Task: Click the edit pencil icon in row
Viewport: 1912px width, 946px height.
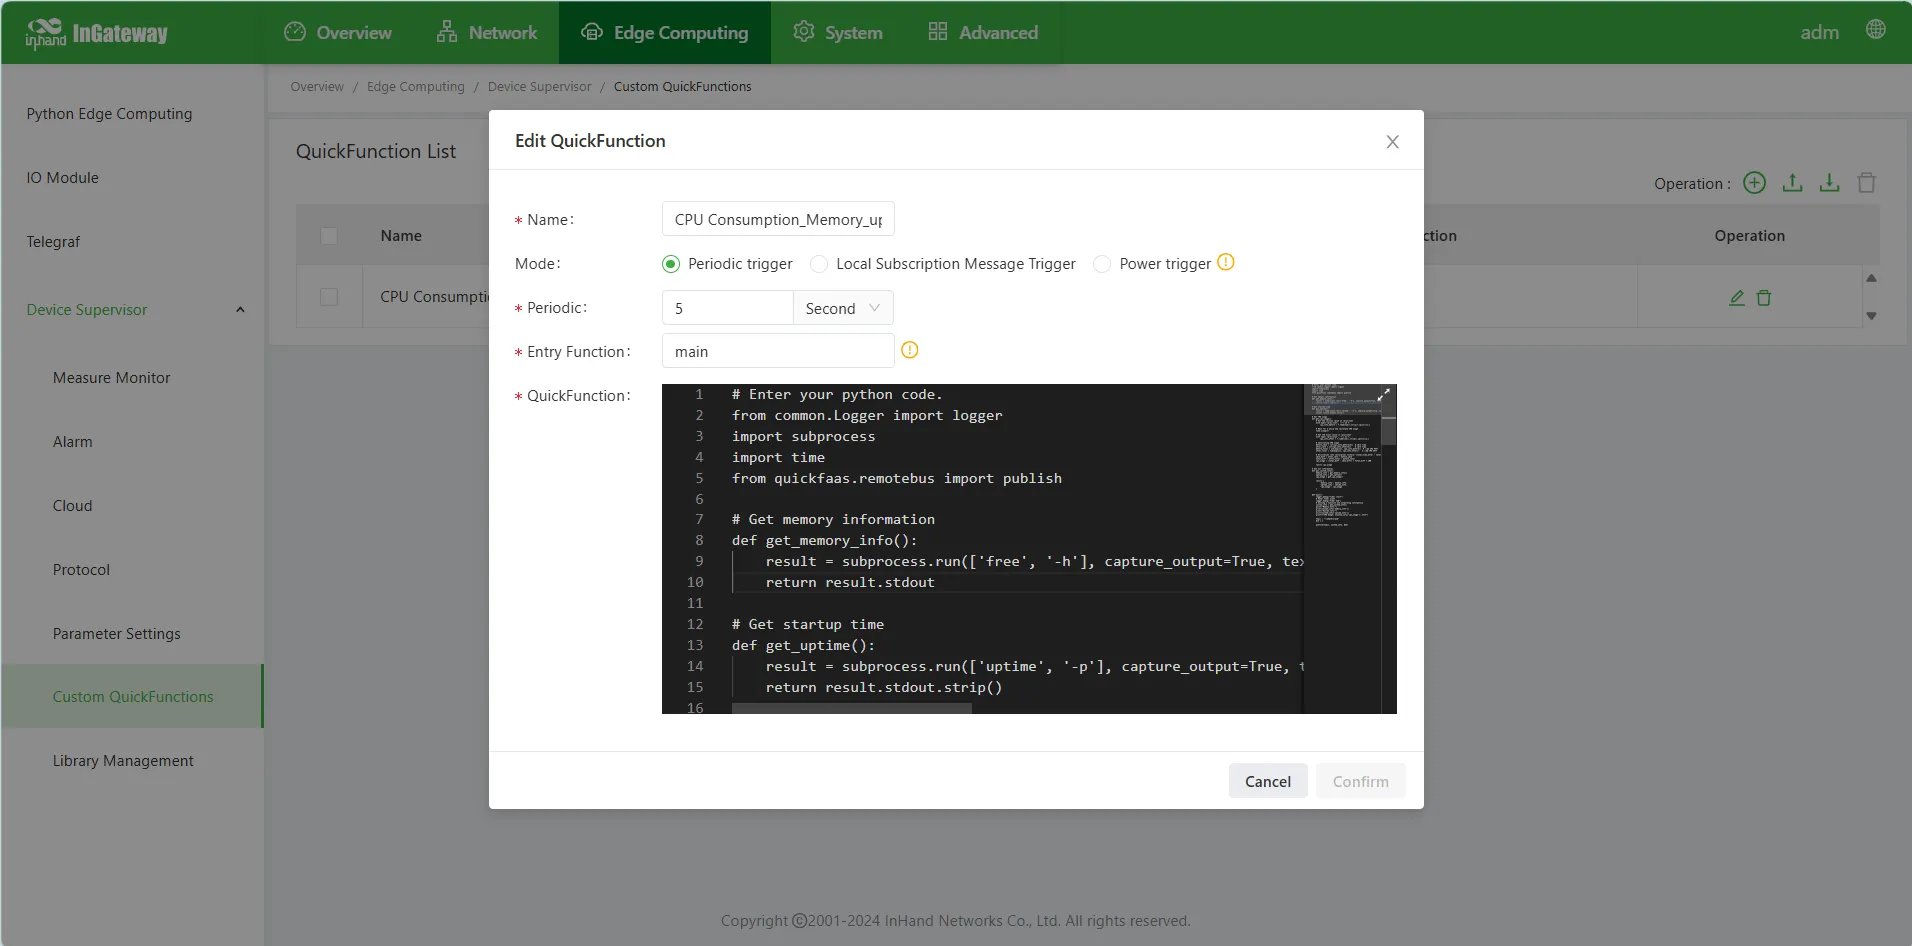Action: coord(1737,298)
